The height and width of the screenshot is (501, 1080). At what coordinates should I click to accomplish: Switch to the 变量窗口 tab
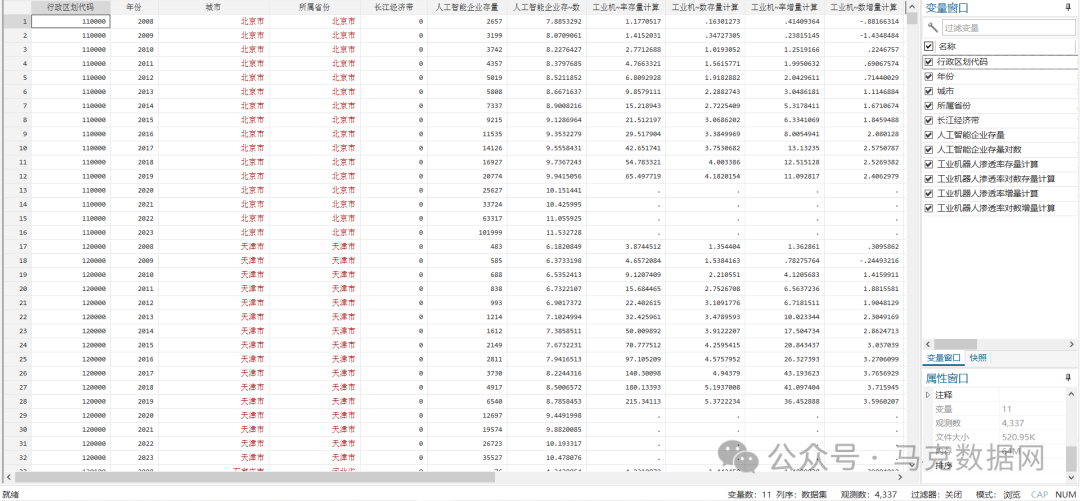point(944,358)
